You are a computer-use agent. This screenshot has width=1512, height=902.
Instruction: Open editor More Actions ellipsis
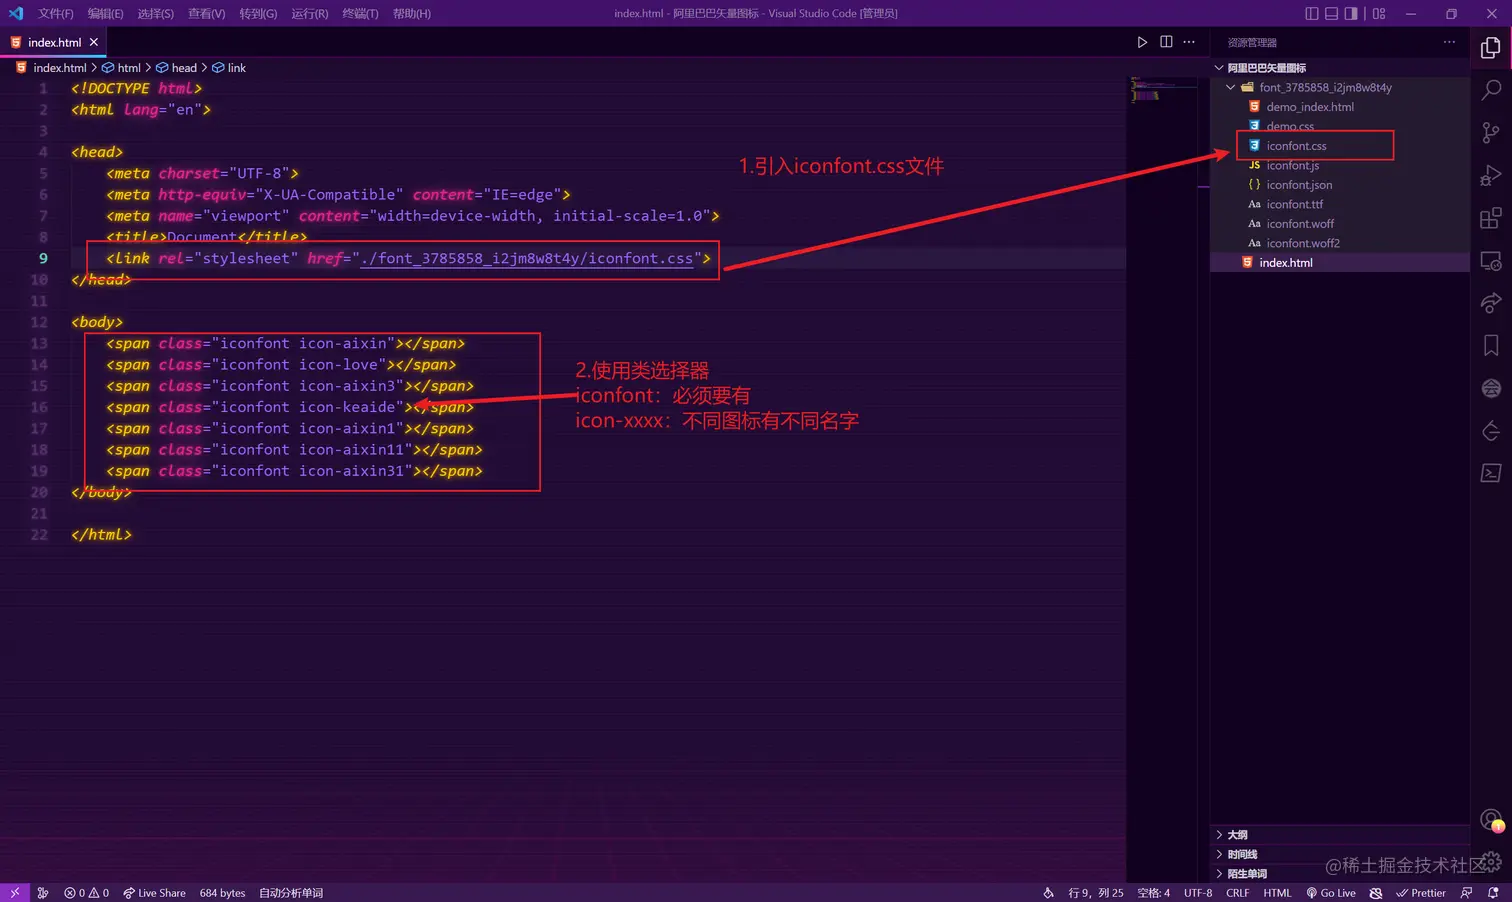(x=1189, y=42)
